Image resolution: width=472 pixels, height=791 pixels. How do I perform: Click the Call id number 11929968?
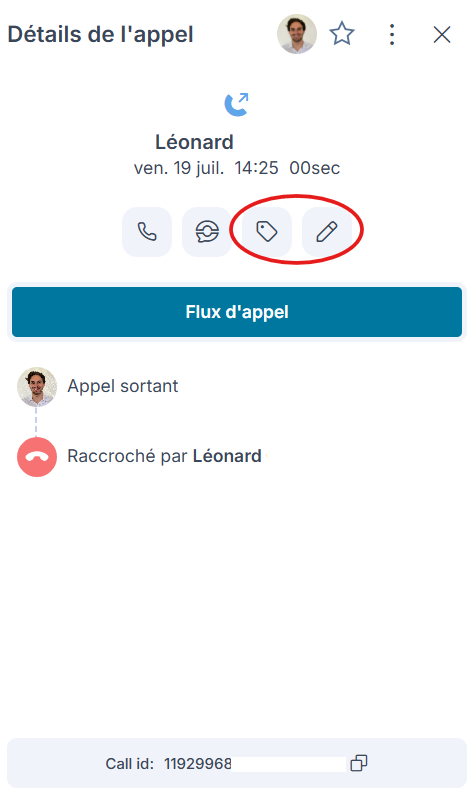(x=198, y=764)
